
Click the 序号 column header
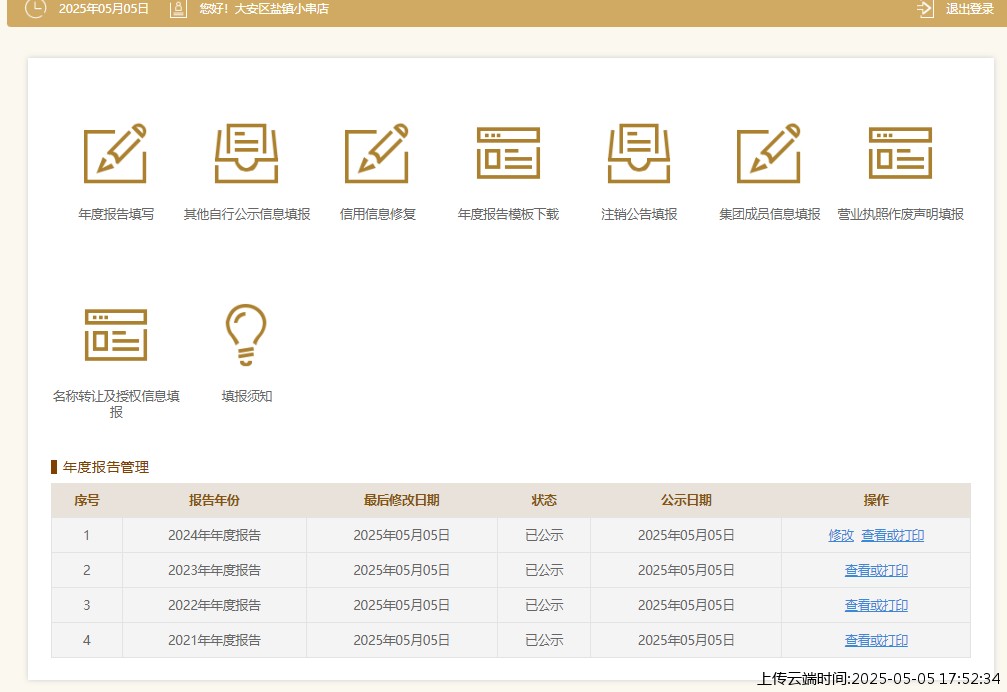click(87, 500)
